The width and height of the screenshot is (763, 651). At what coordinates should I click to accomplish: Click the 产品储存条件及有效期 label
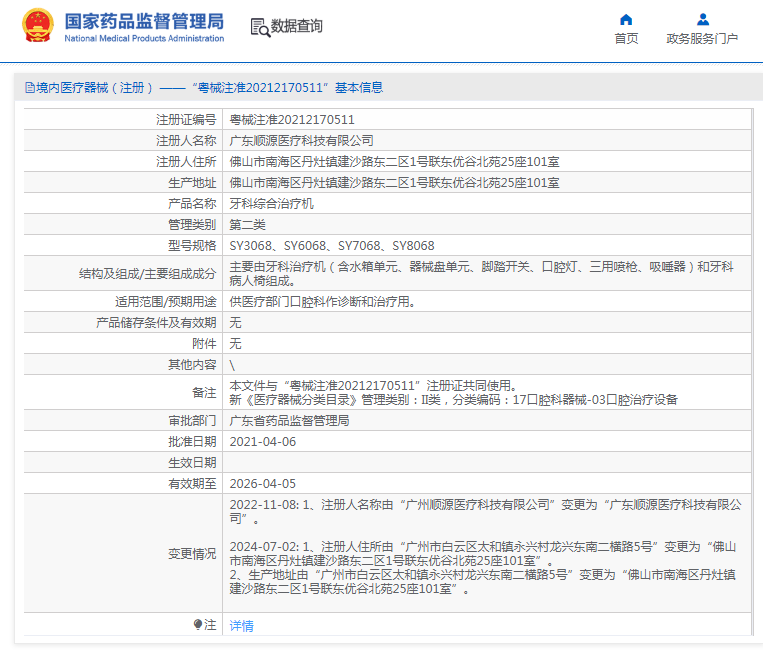click(x=156, y=323)
